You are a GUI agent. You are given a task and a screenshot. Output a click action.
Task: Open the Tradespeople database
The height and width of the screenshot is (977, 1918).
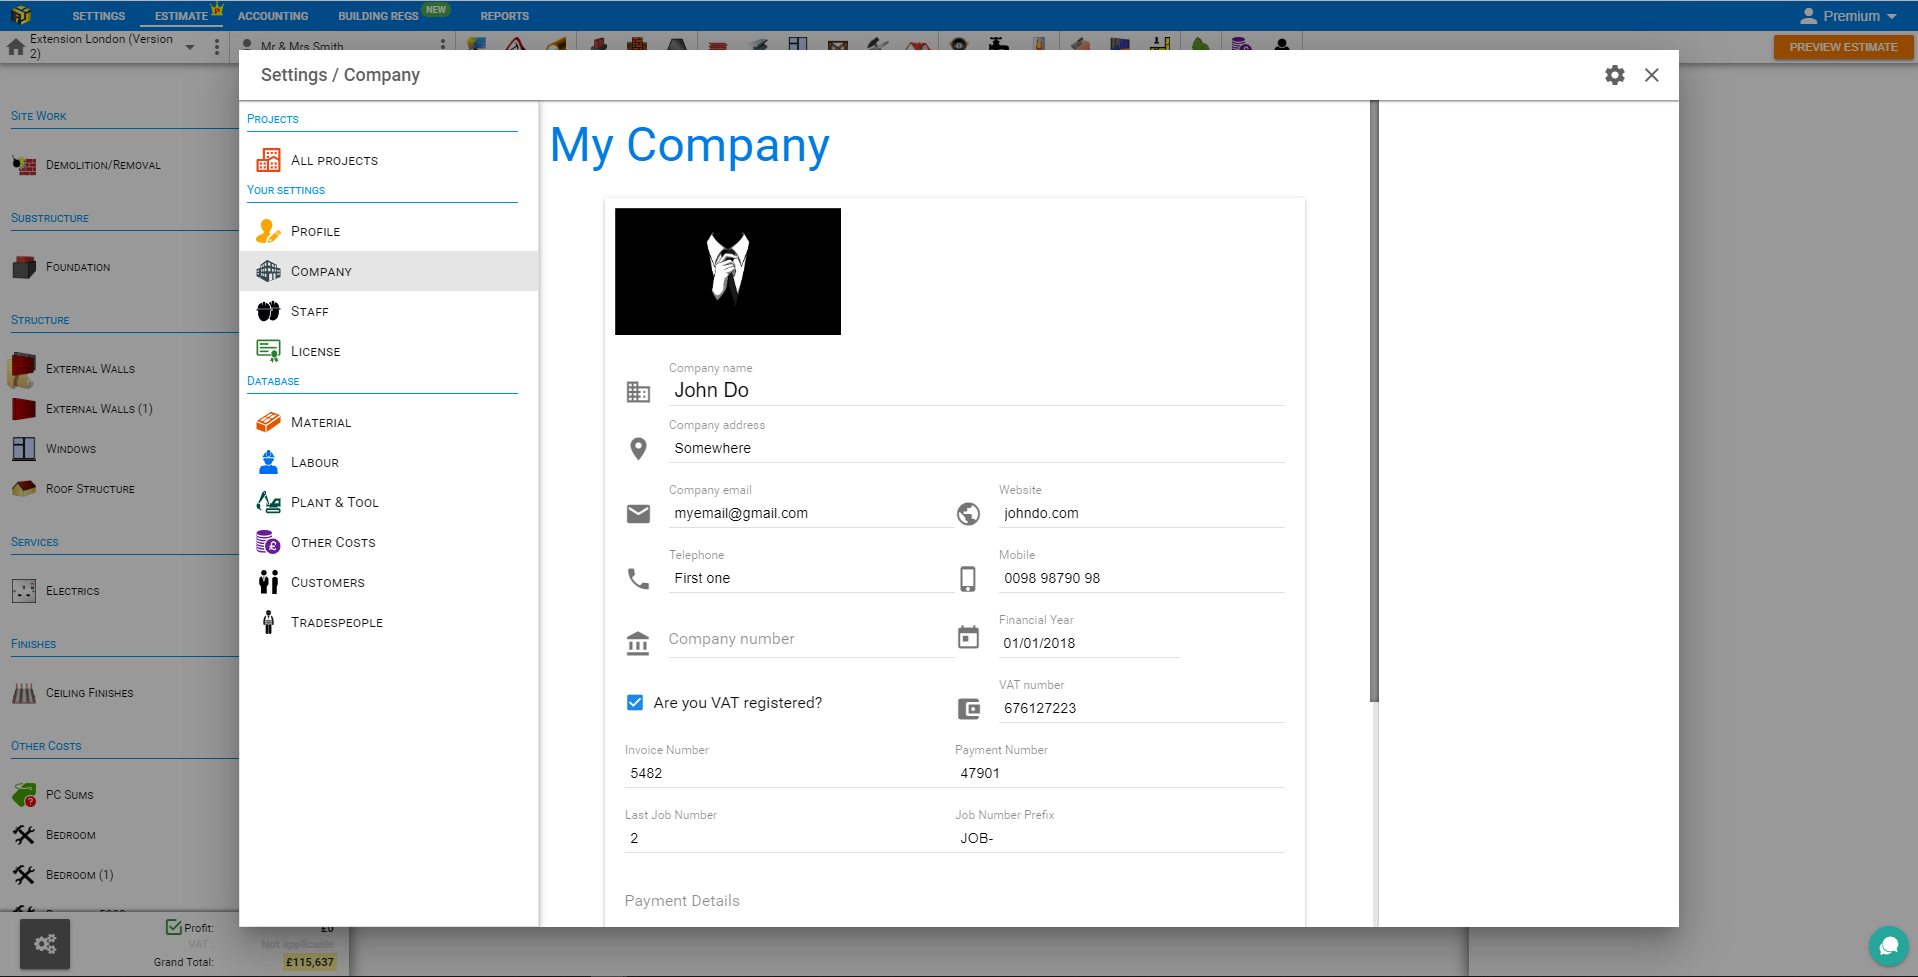tap(388, 622)
